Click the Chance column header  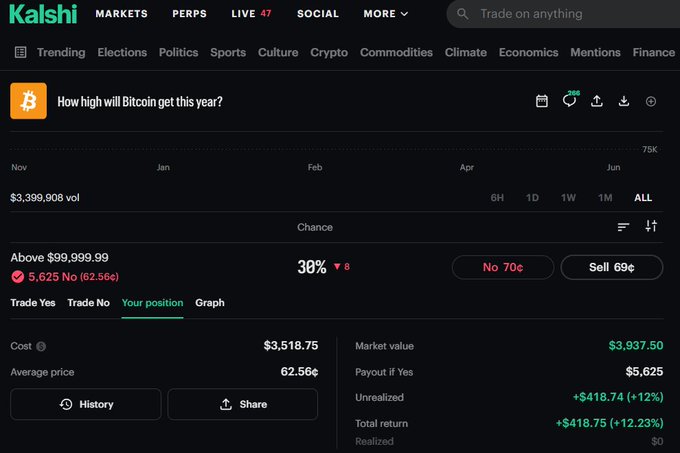point(315,227)
